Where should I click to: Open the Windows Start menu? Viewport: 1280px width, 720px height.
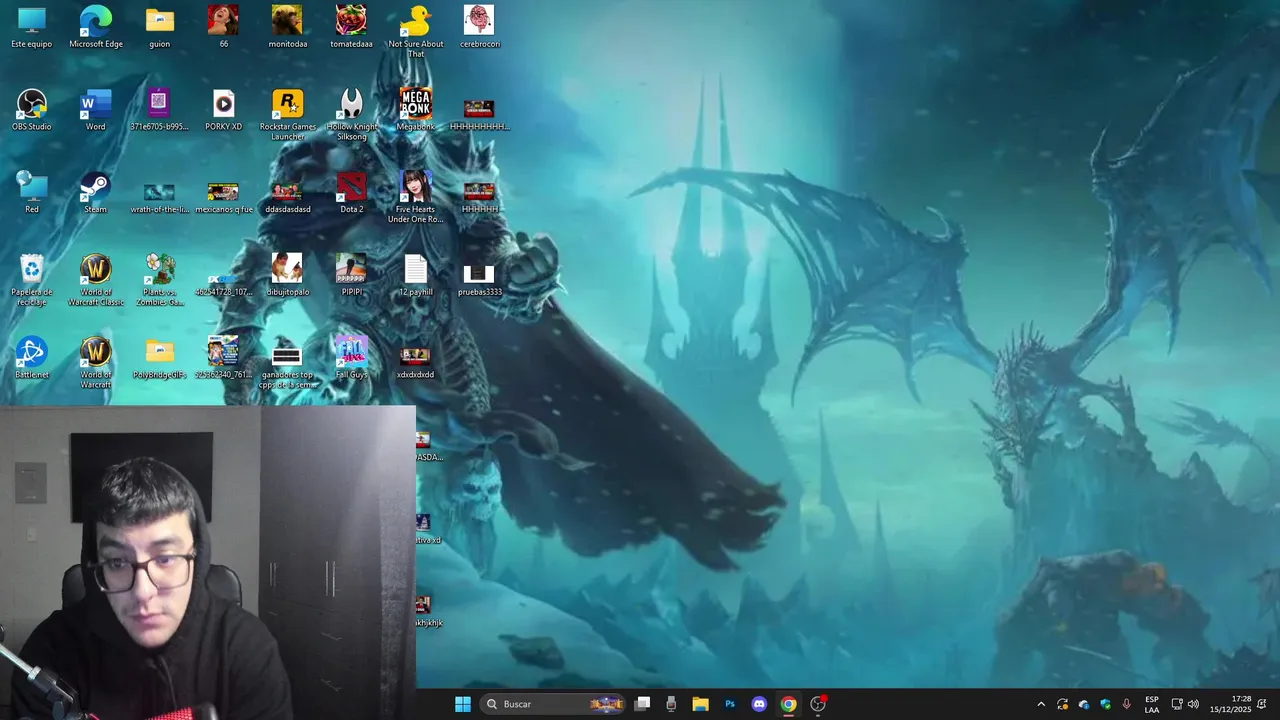coord(463,704)
